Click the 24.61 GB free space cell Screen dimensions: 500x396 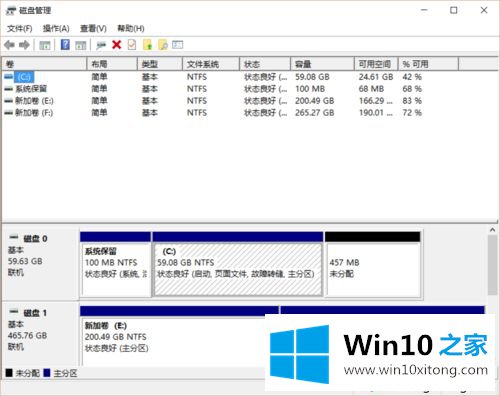(376, 77)
